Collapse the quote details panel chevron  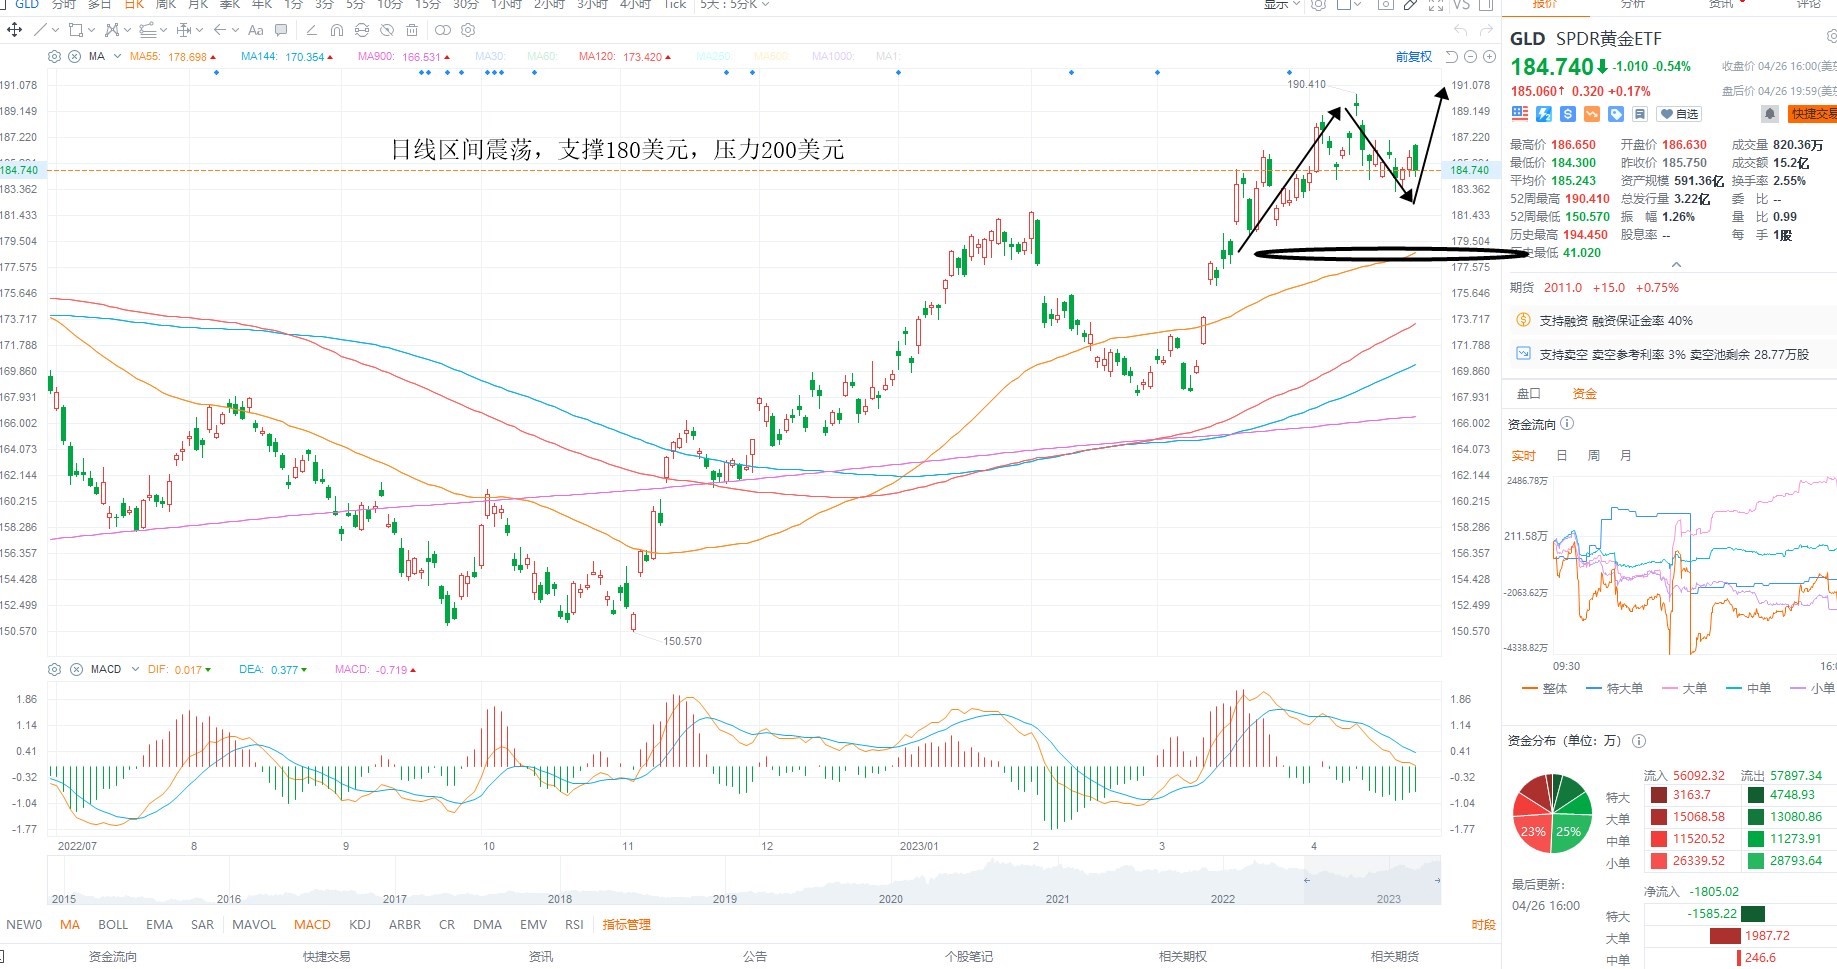point(1677,265)
